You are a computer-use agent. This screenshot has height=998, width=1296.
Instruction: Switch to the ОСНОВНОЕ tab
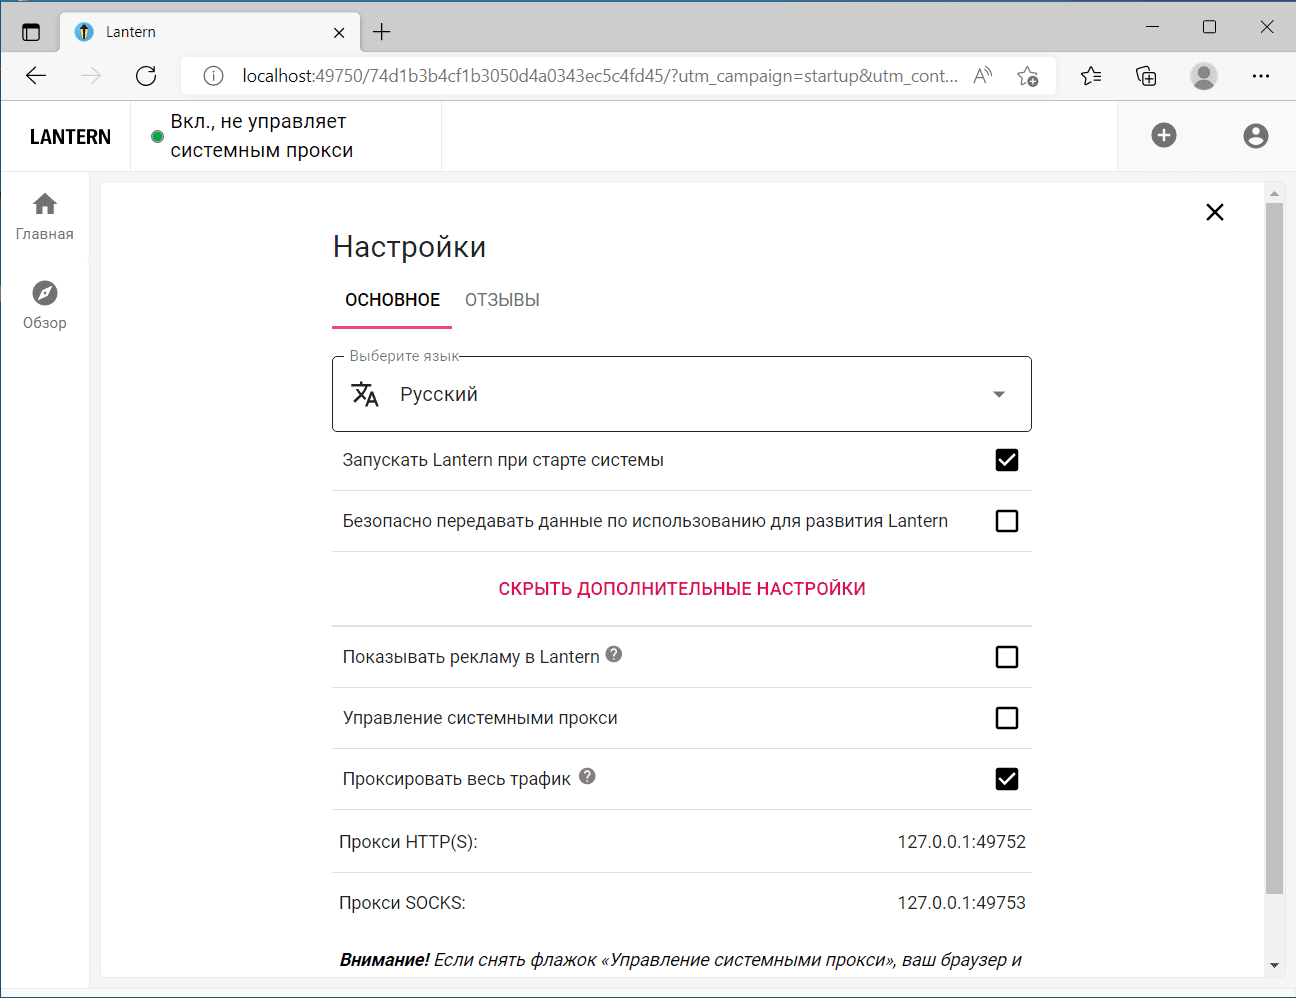click(x=392, y=300)
